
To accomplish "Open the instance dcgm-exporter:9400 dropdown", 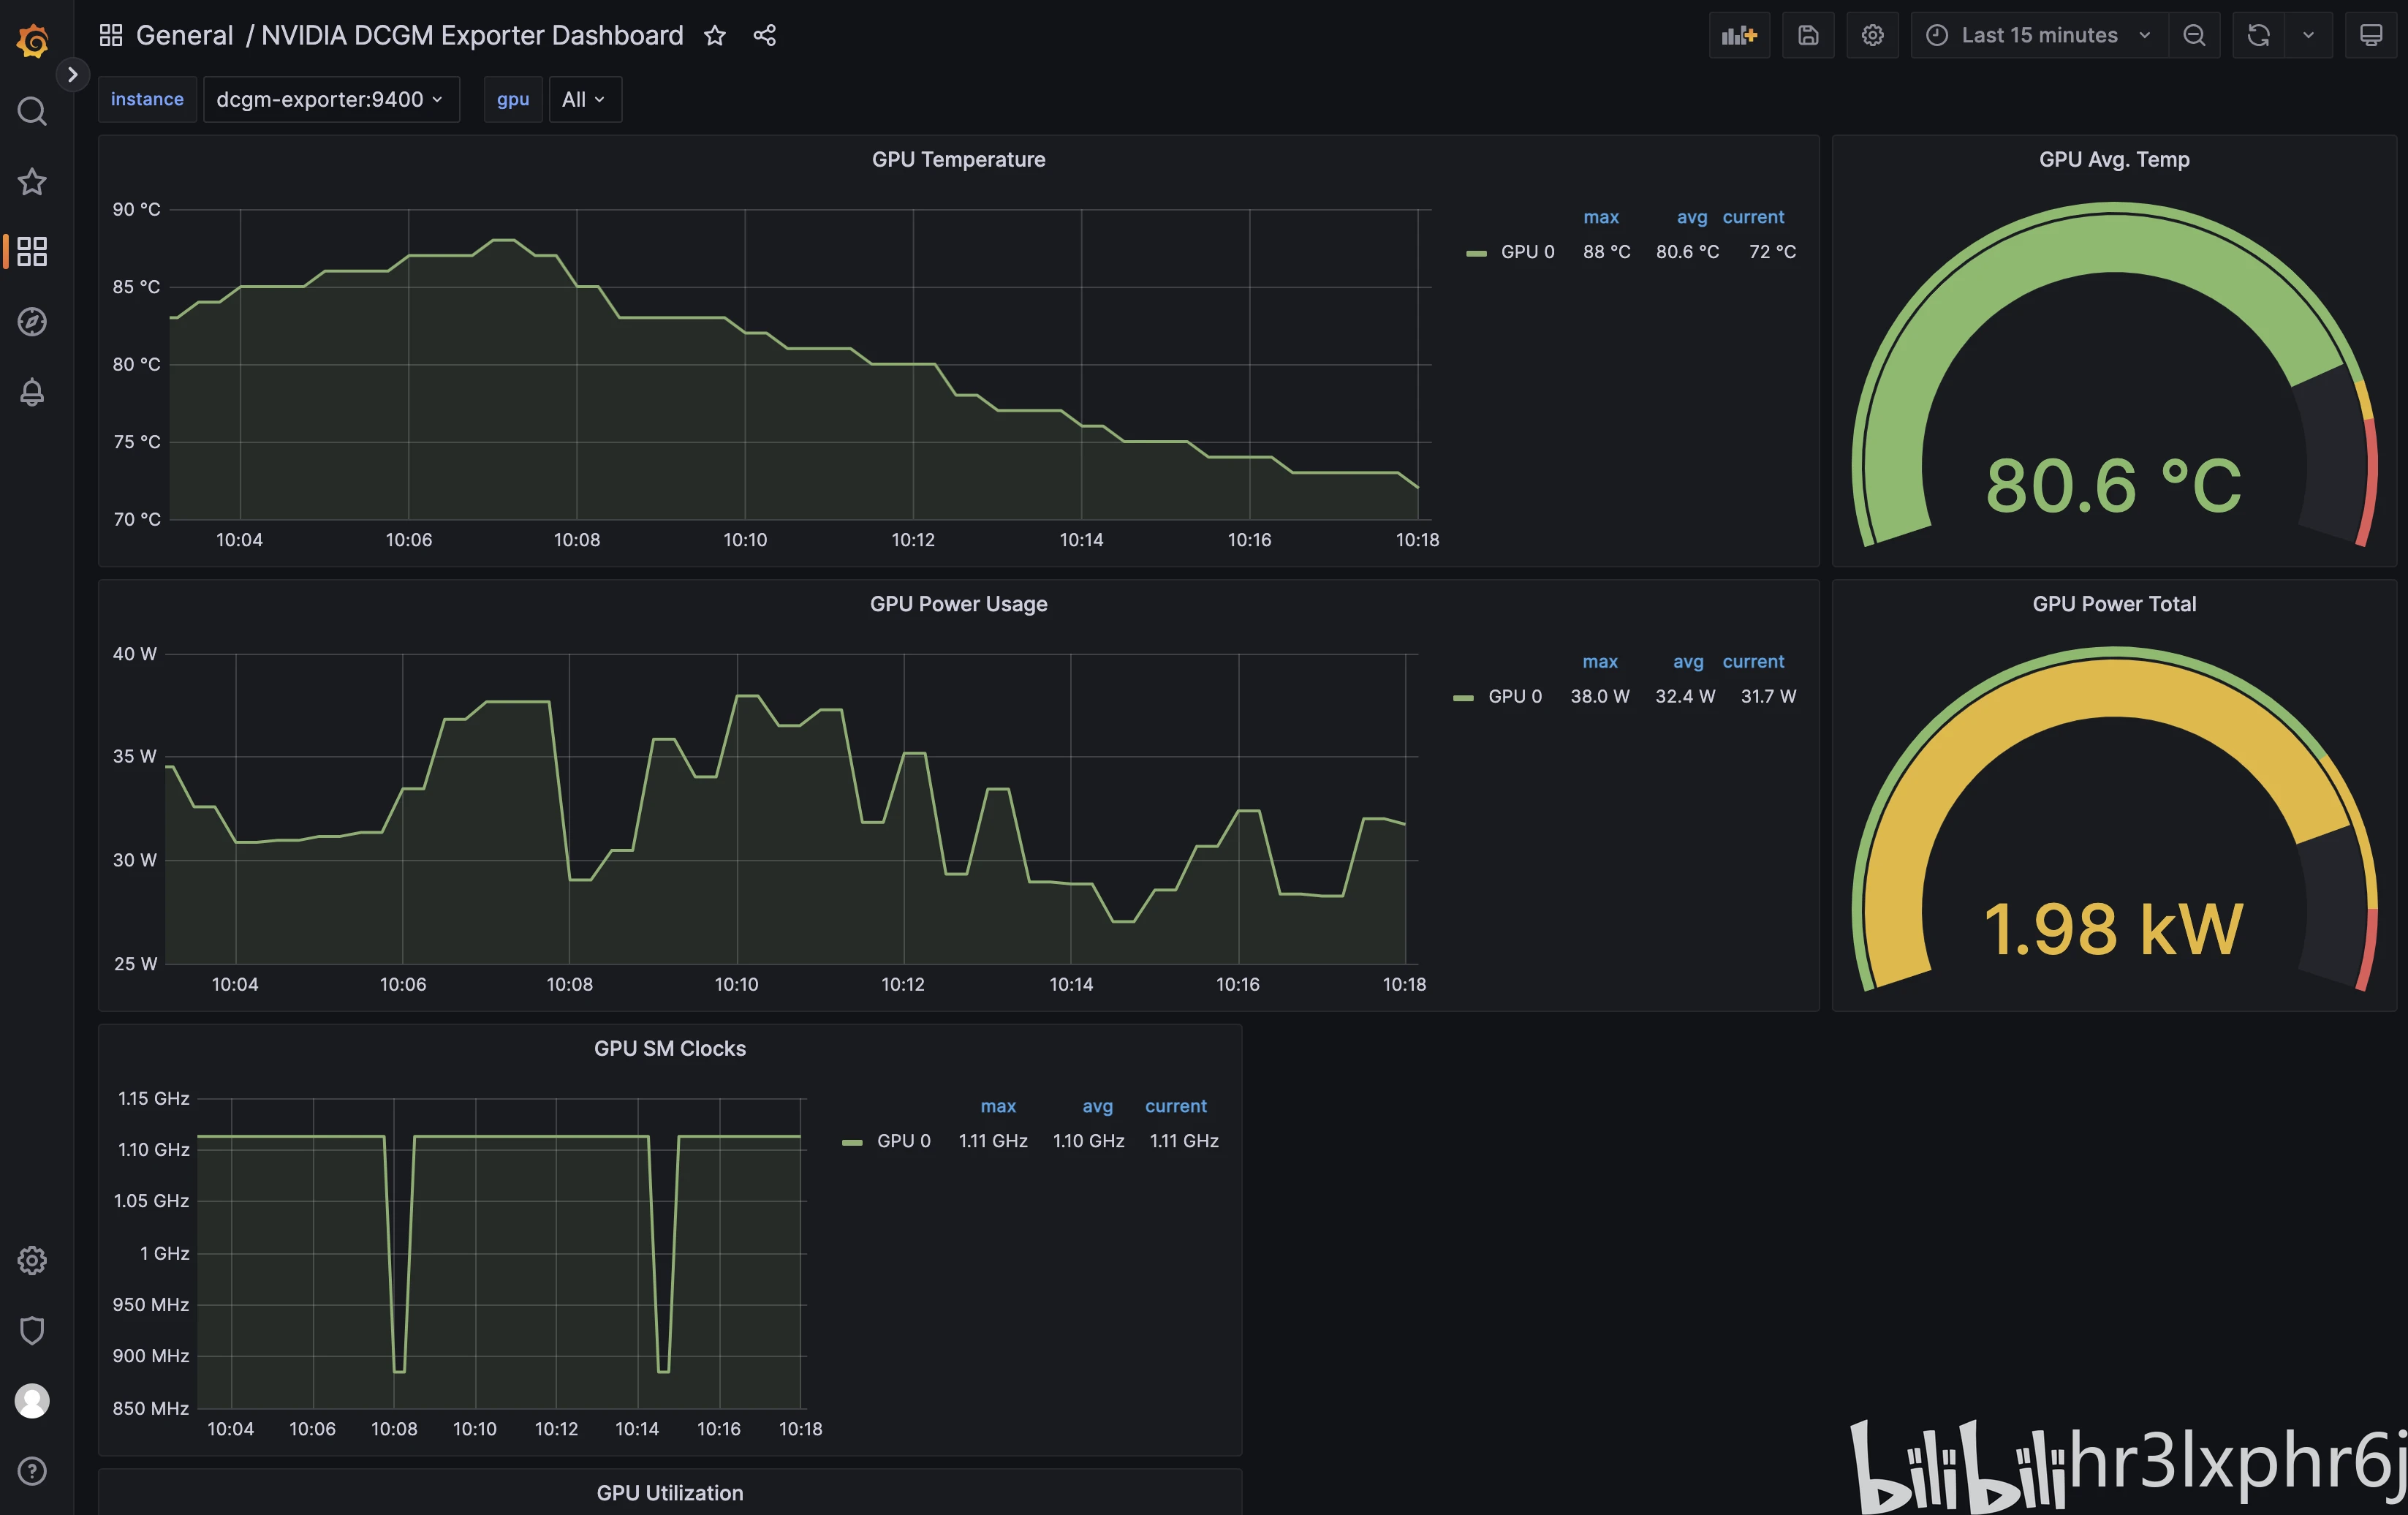I will point(330,99).
